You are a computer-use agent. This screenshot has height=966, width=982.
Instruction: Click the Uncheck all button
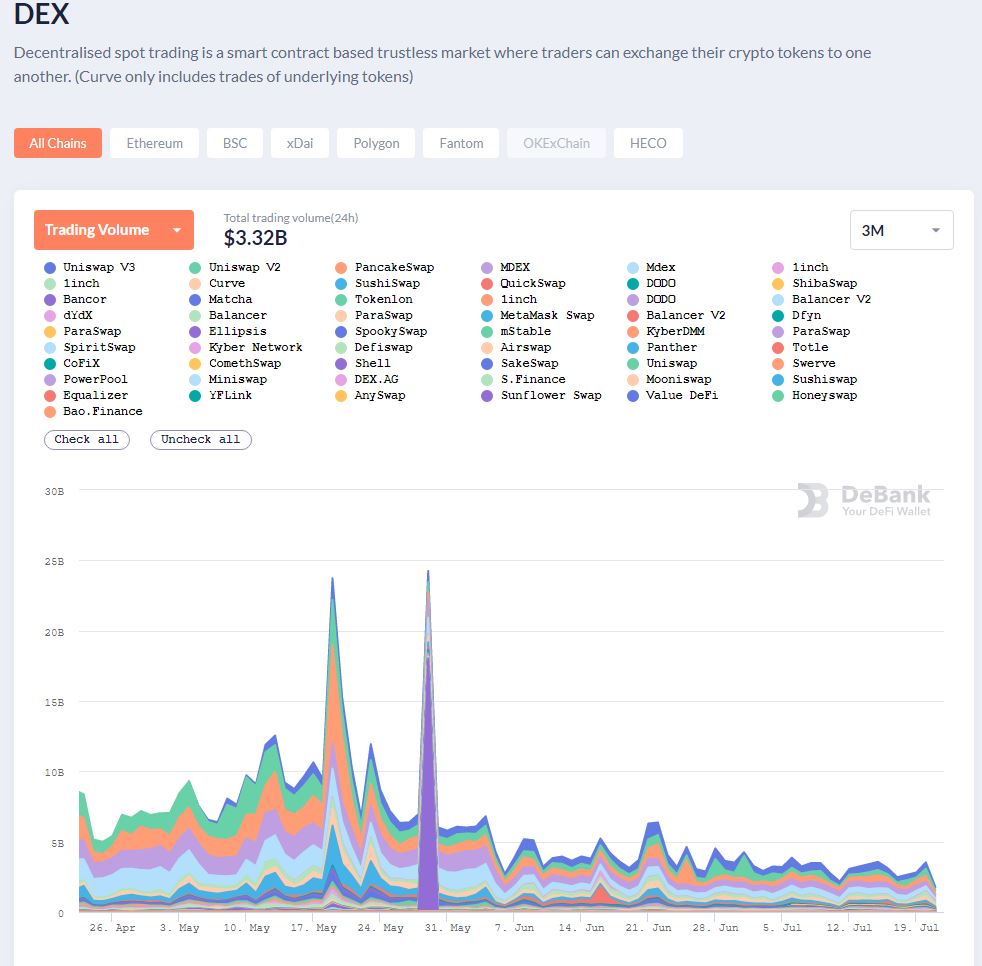click(x=200, y=440)
